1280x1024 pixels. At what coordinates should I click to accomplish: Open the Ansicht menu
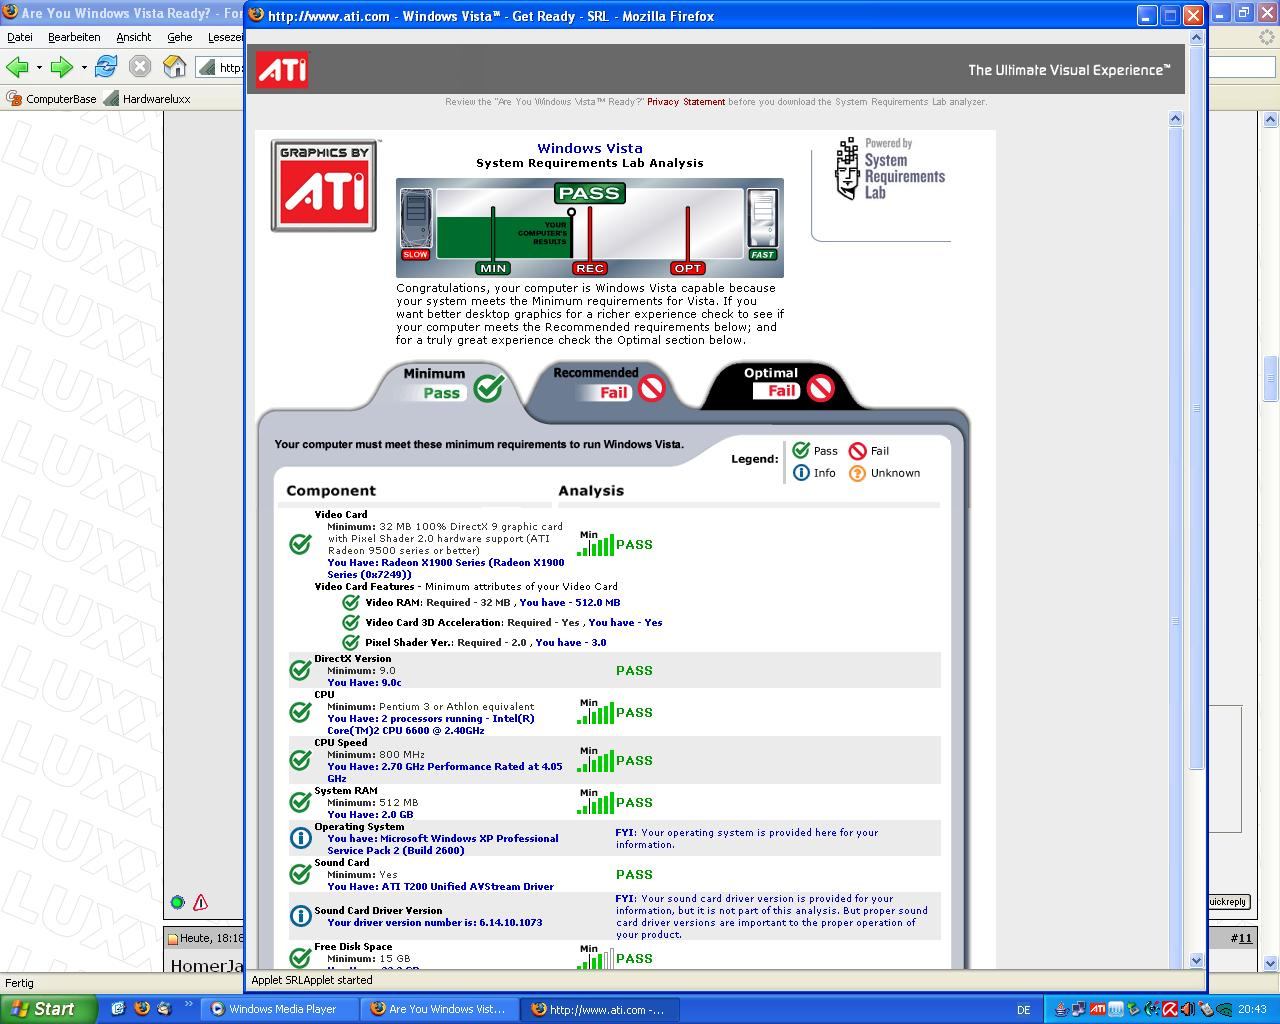point(134,37)
